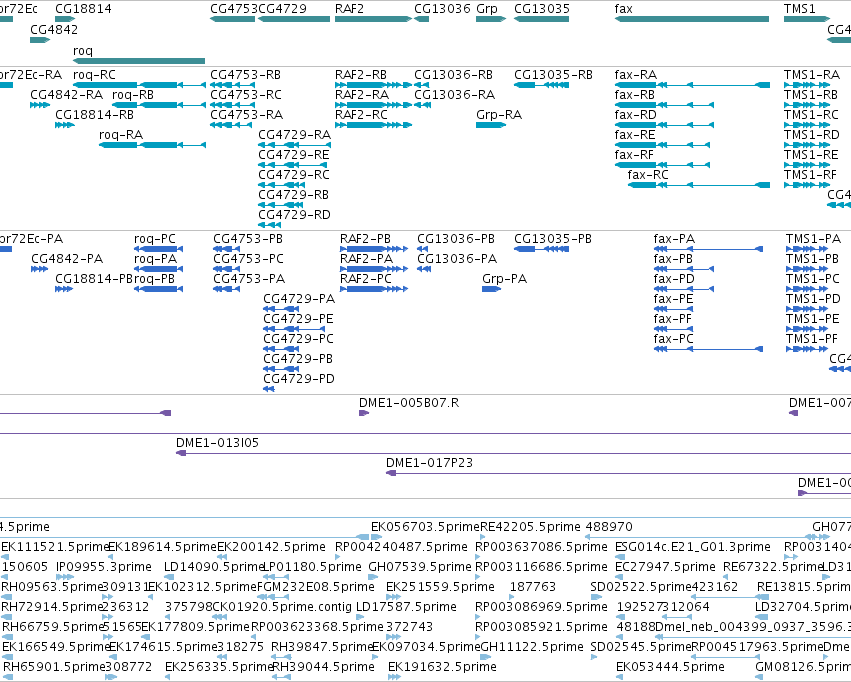Click protein fax-PC
The width and height of the screenshot is (851, 682).
tap(708, 349)
